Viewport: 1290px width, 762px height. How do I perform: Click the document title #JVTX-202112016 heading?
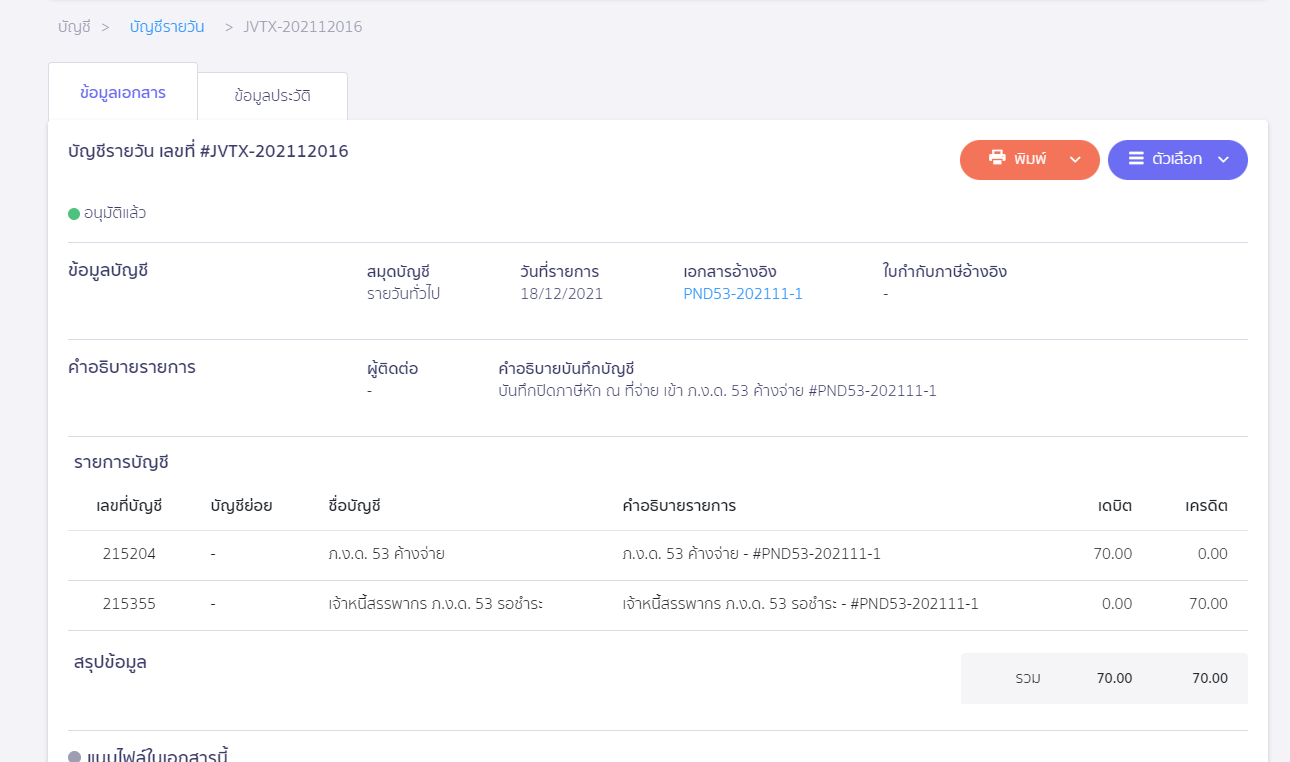[x=208, y=152]
